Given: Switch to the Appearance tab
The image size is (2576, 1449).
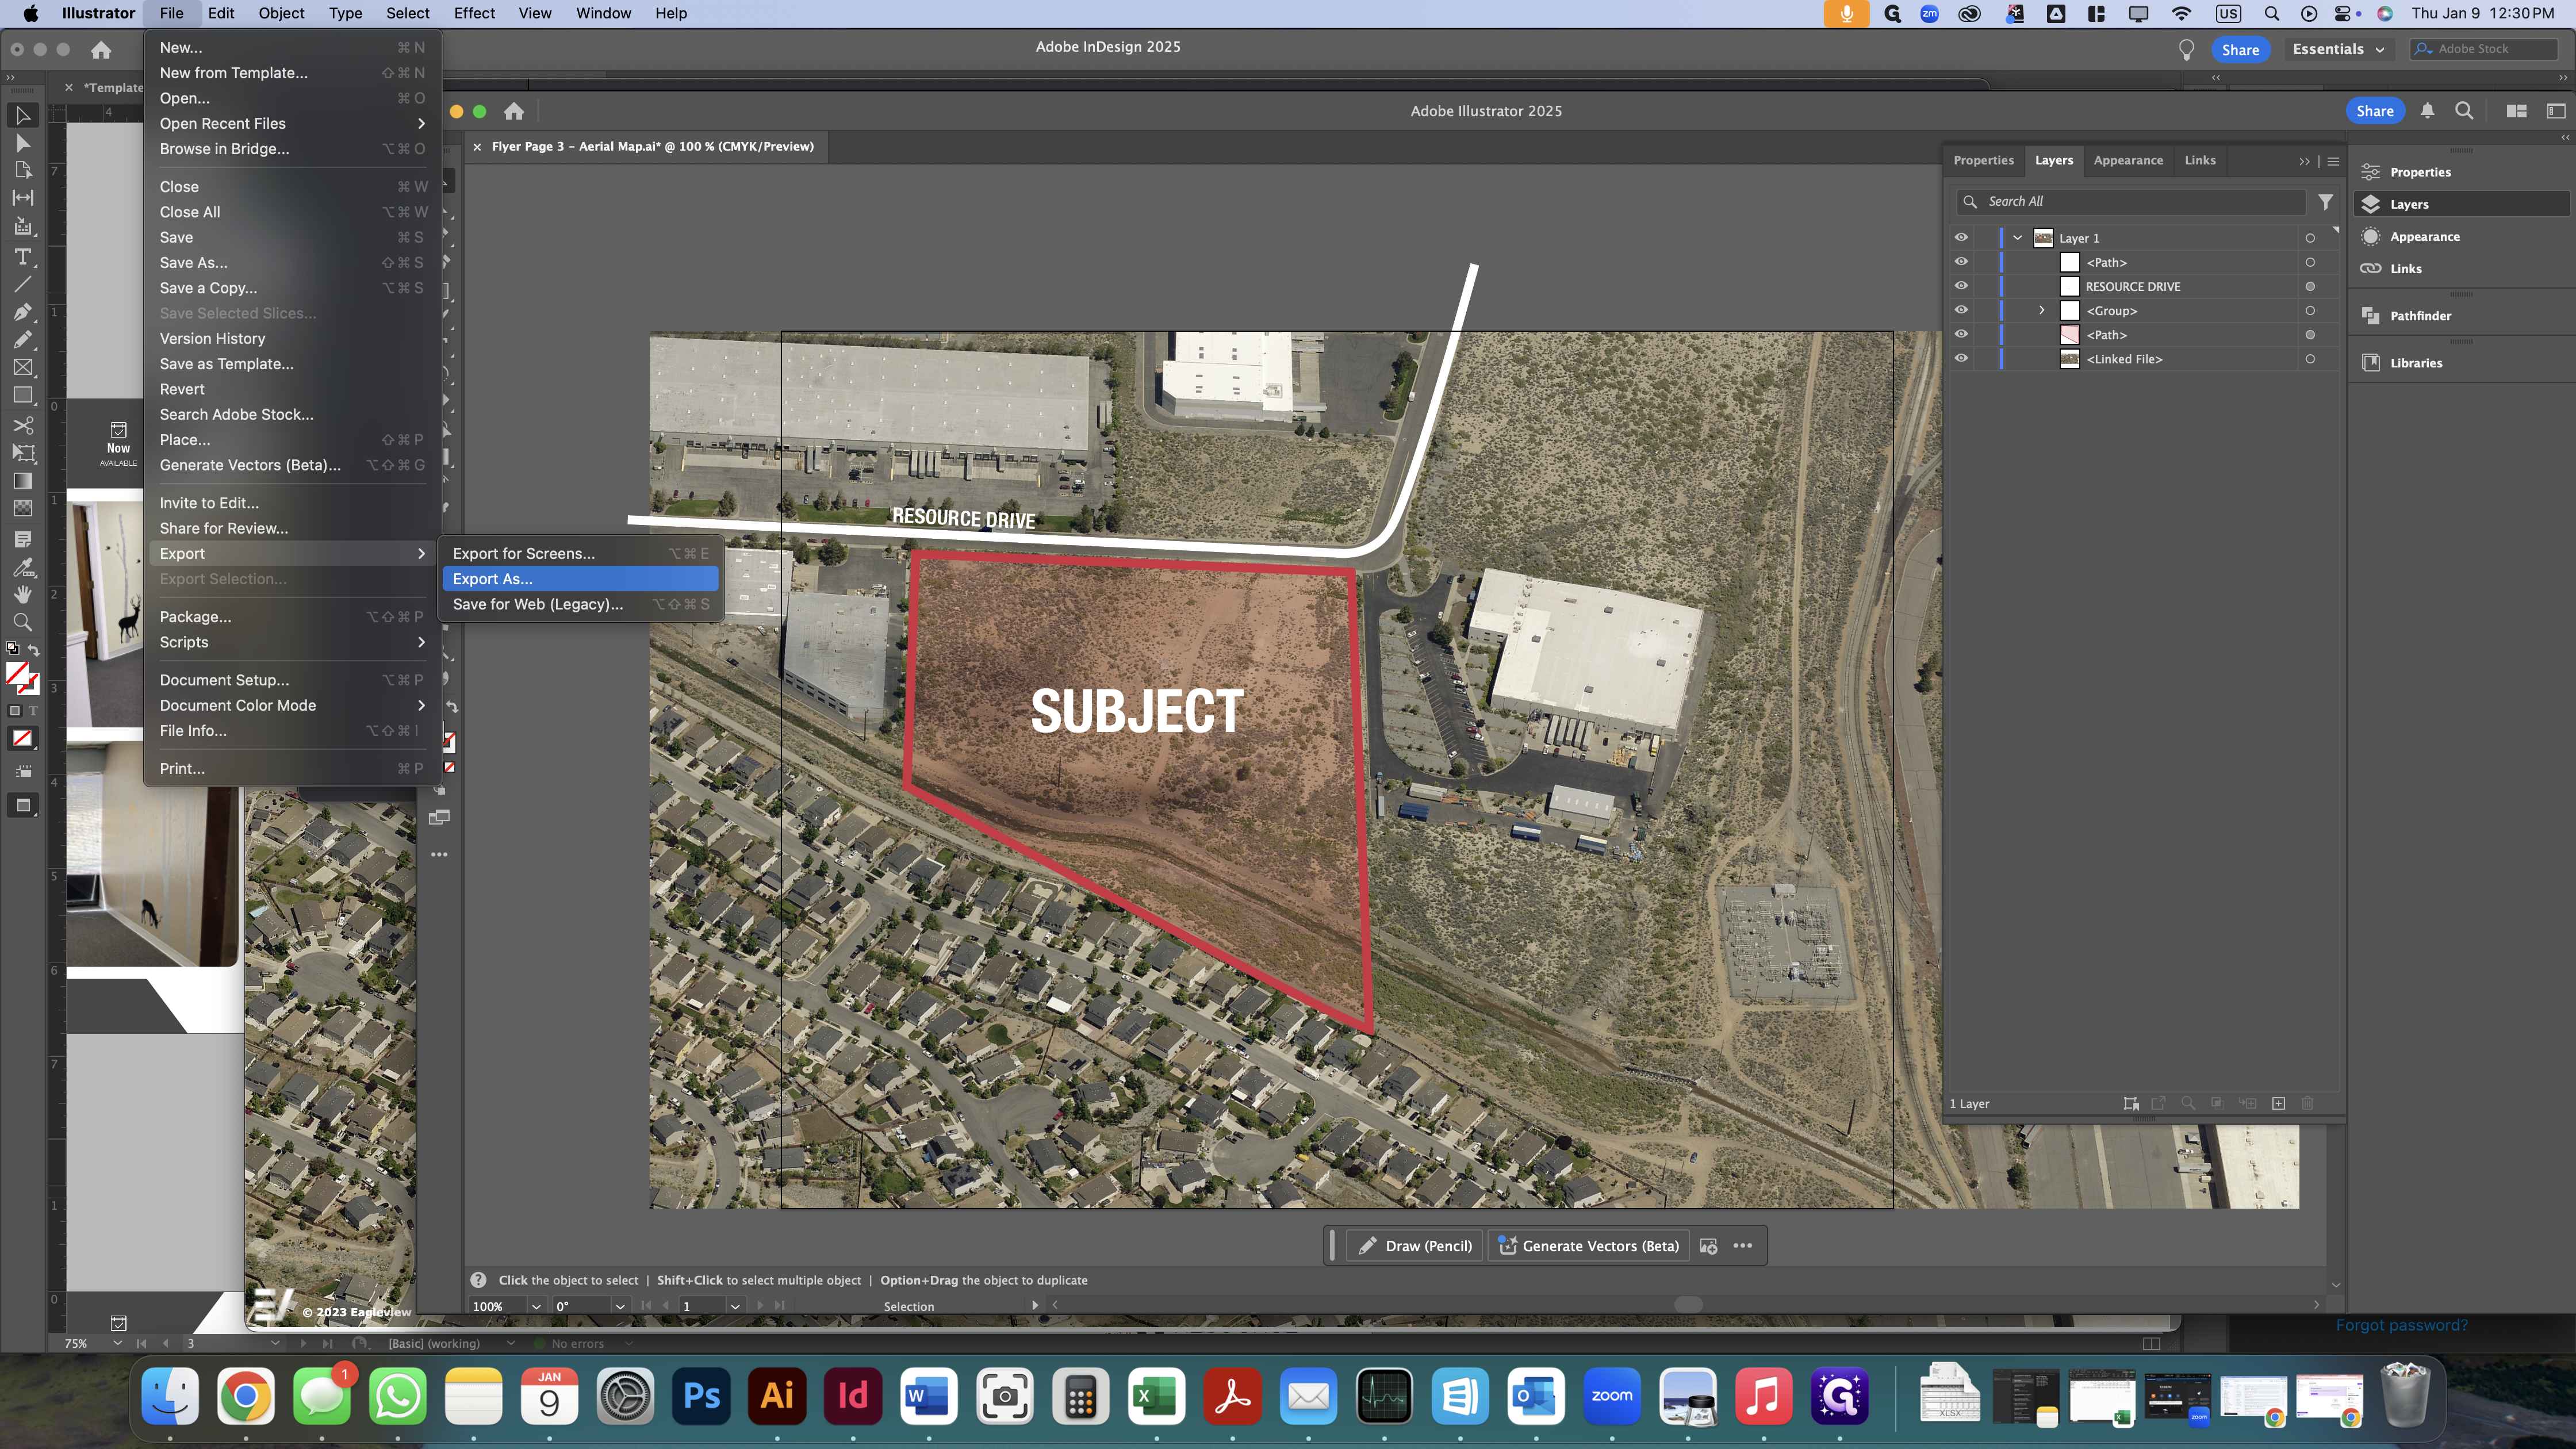Looking at the screenshot, I should click(2128, 160).
